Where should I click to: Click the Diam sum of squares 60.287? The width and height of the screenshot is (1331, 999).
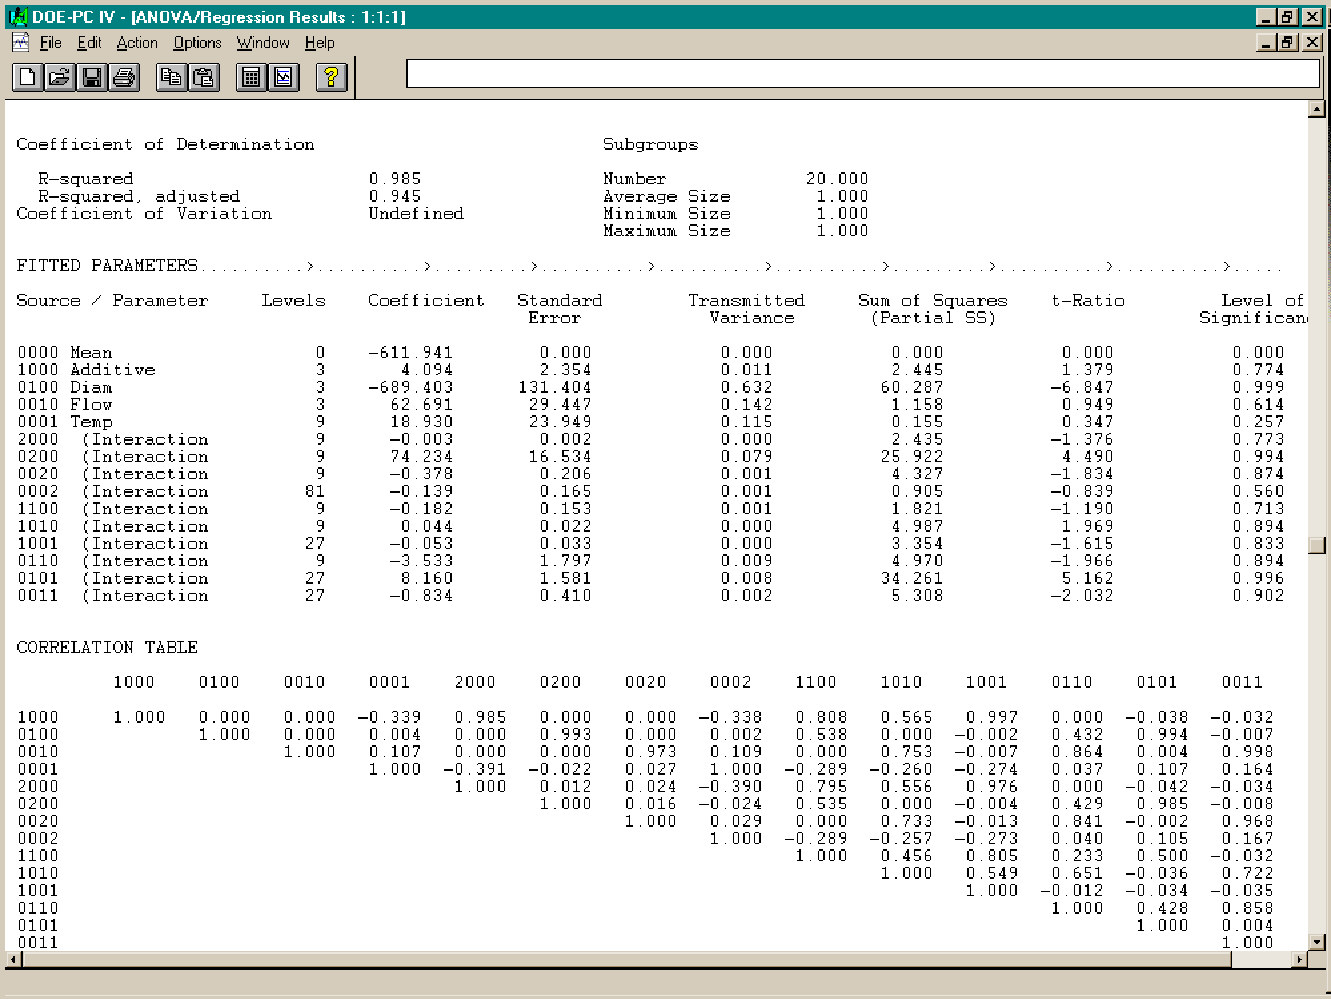[912, 387]
